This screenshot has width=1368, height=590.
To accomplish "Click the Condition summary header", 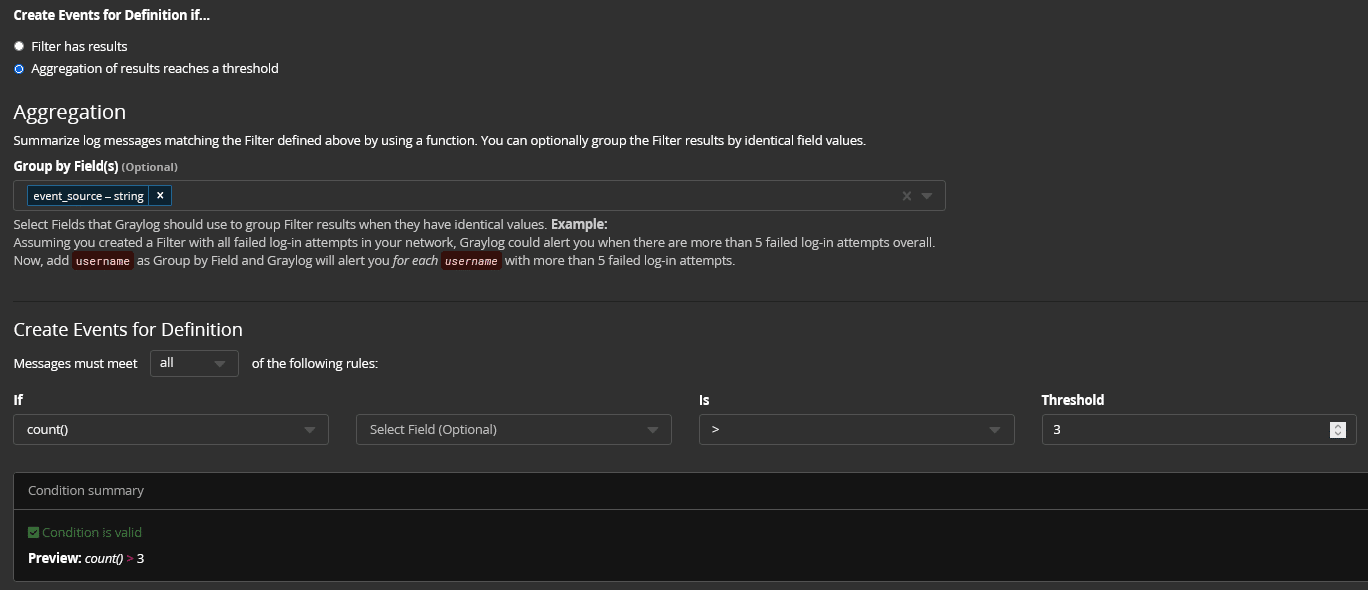I will click(x=86, y=491).
